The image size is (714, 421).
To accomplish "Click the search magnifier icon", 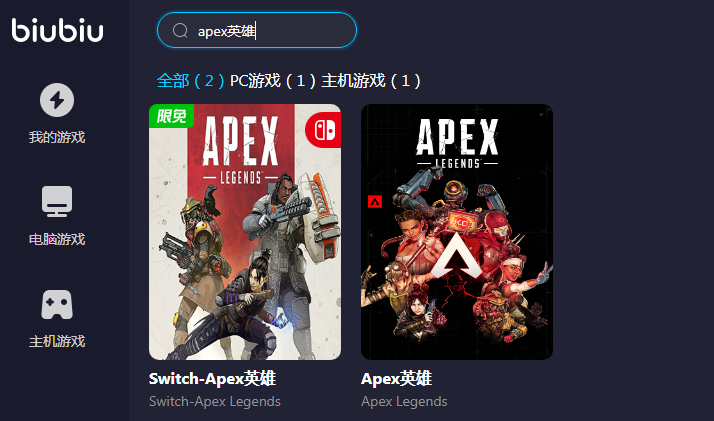I will coord(180,30).
